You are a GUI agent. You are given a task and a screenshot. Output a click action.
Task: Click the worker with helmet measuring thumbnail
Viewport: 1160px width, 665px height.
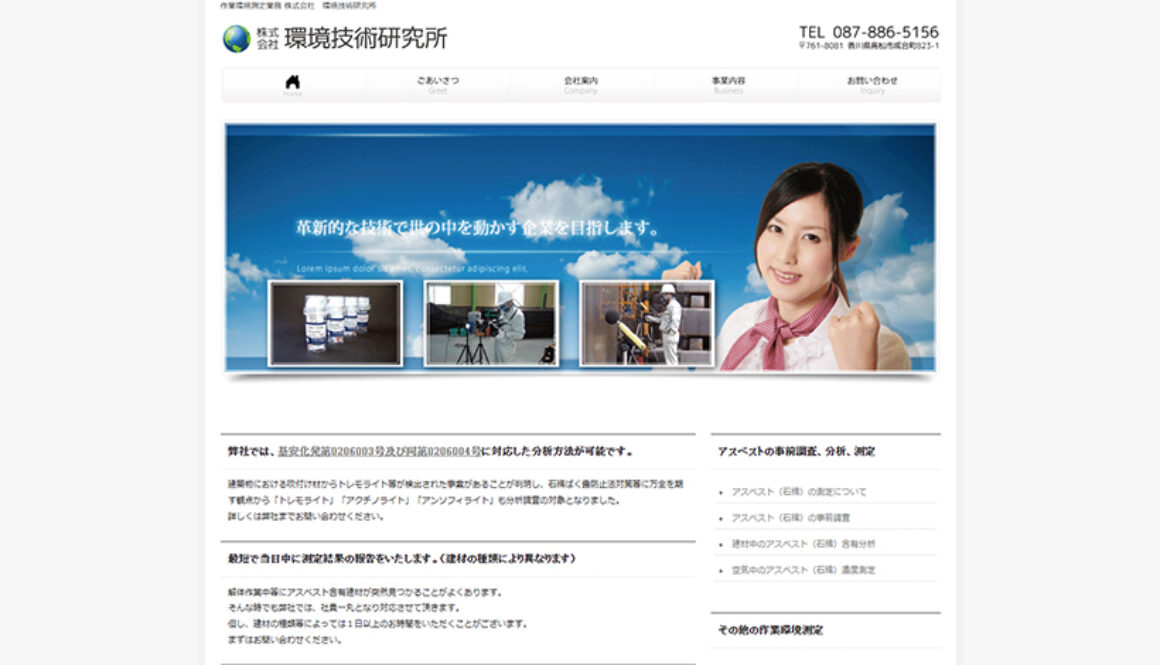[x=647, y=323]
